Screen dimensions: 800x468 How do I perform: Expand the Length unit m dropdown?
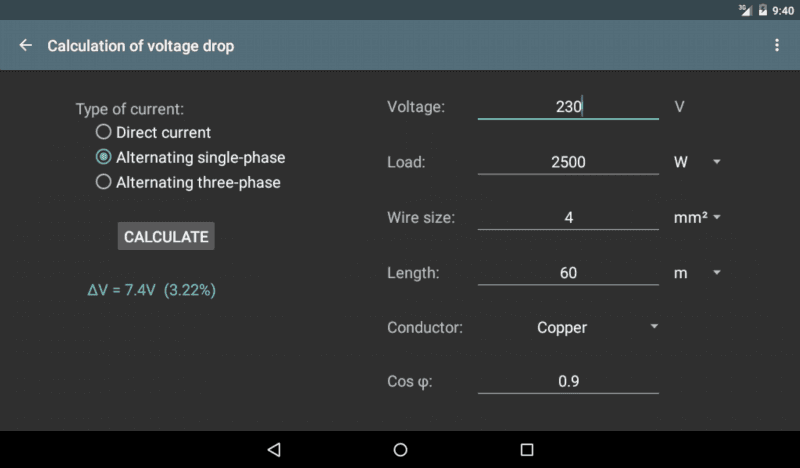697,273
